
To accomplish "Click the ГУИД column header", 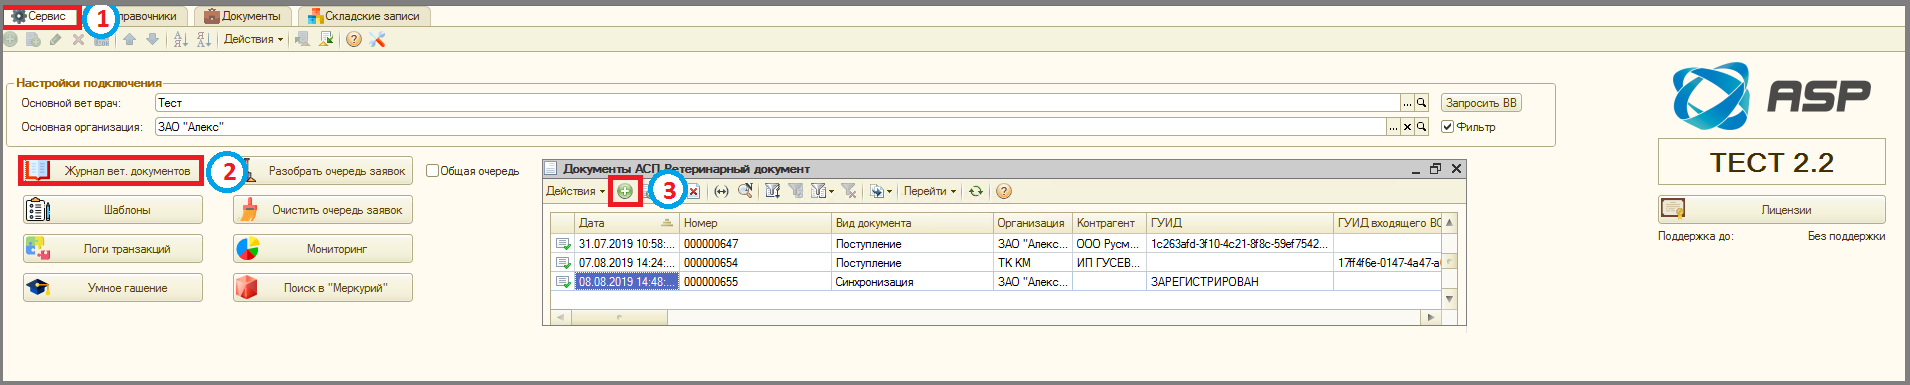I will (x=1239, y=223).
